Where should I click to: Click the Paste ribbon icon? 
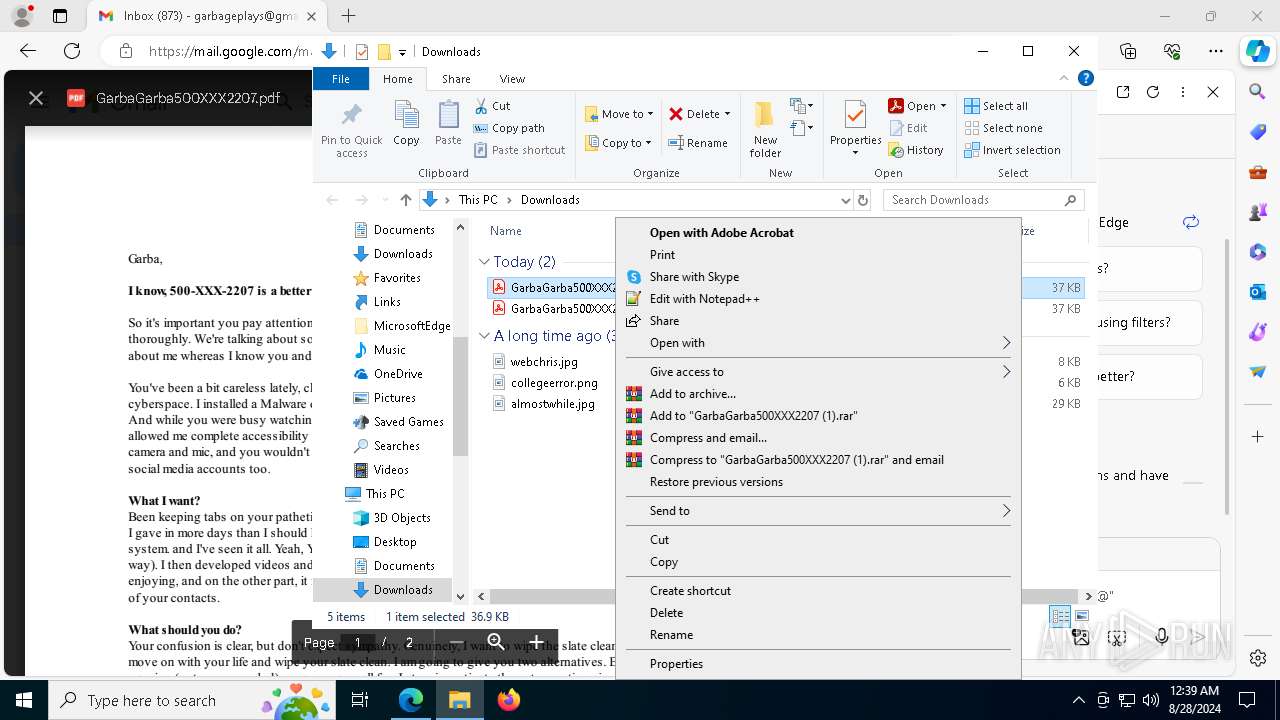(448, 123)
